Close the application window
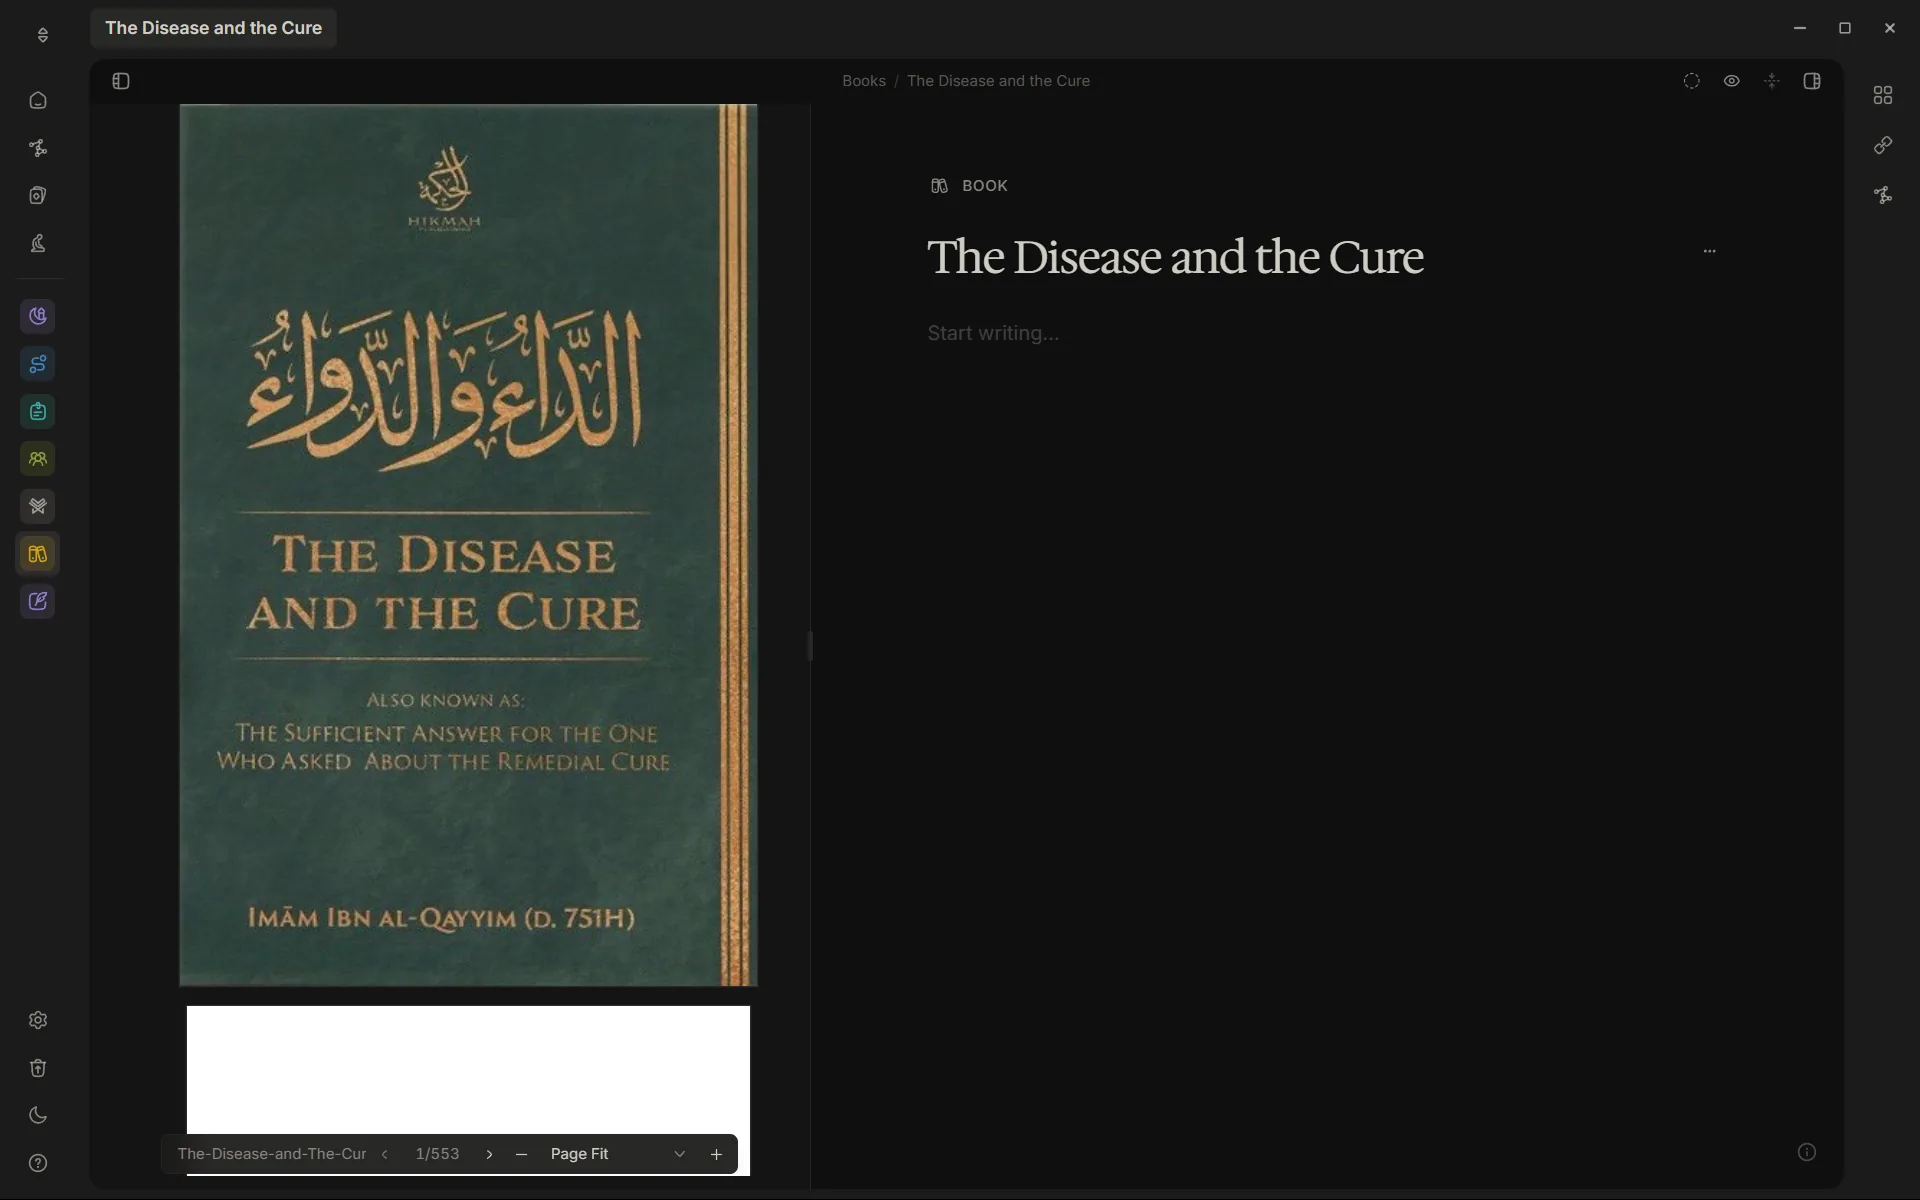Viewport: 1920px width, 1200px height. (1889, 28)
